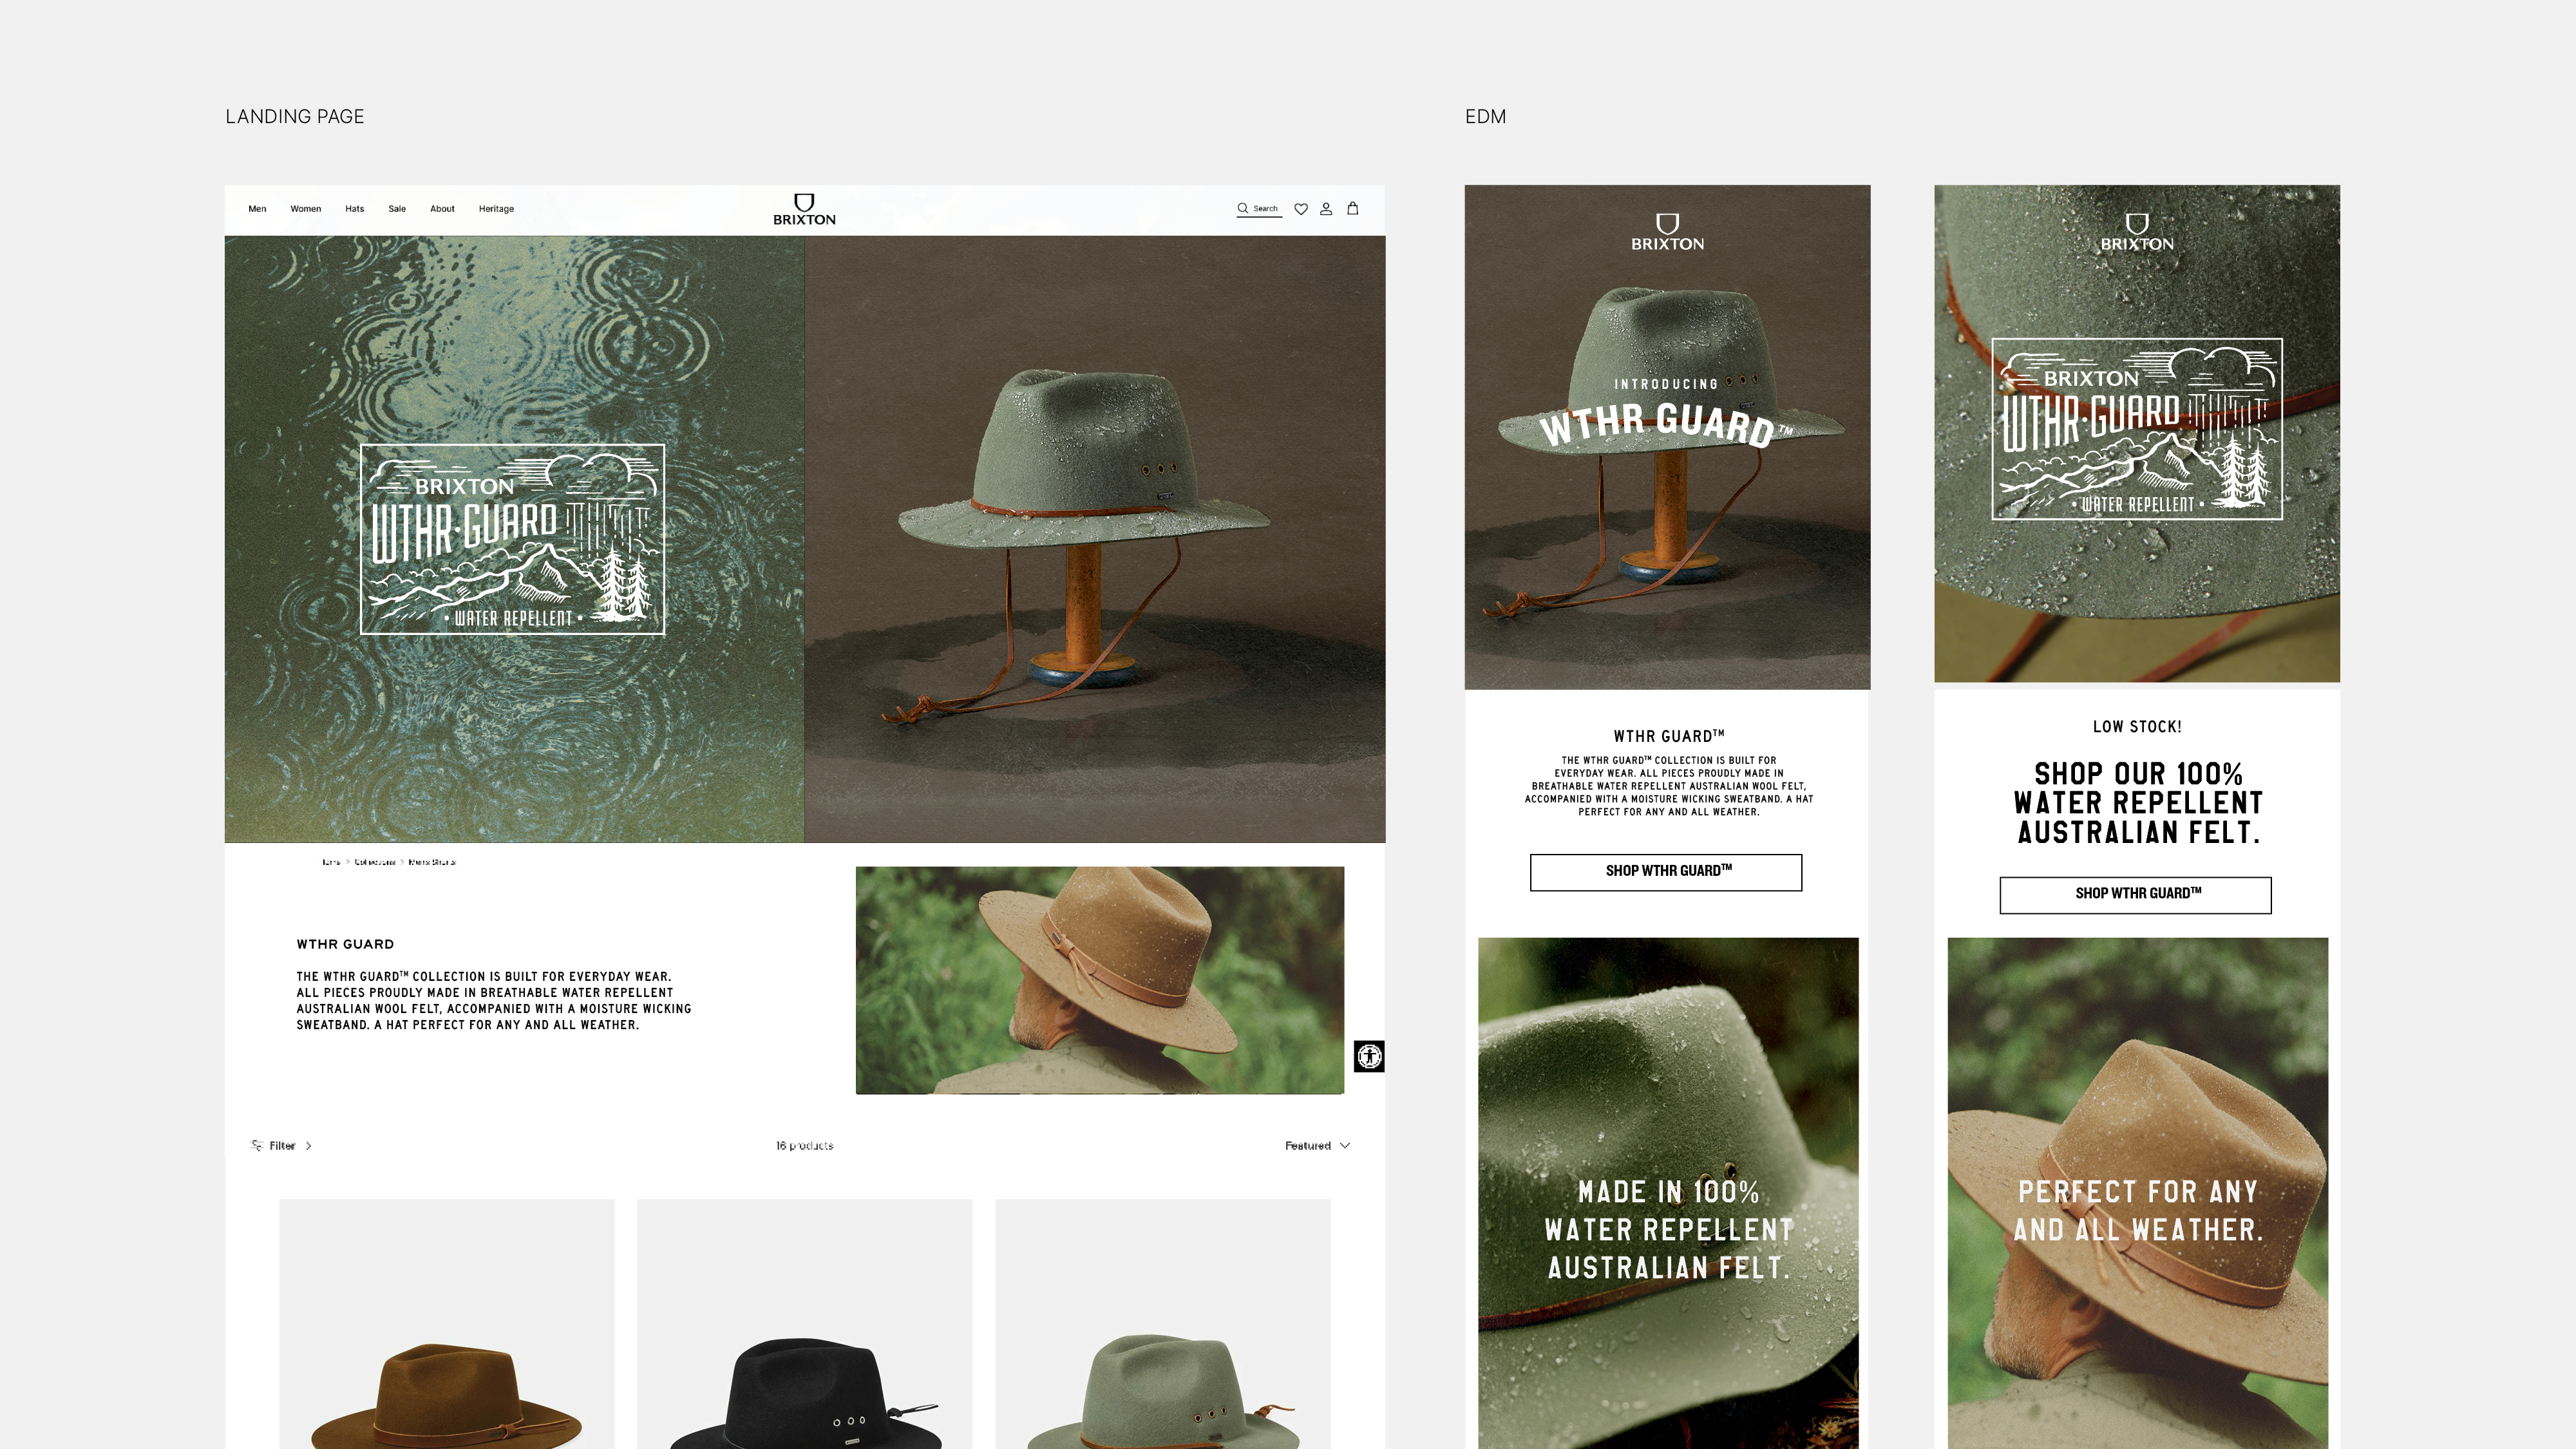Viewport: 2576px width, 1449px height.
Task: Open the About navigation link
Action: coord(442,209)
